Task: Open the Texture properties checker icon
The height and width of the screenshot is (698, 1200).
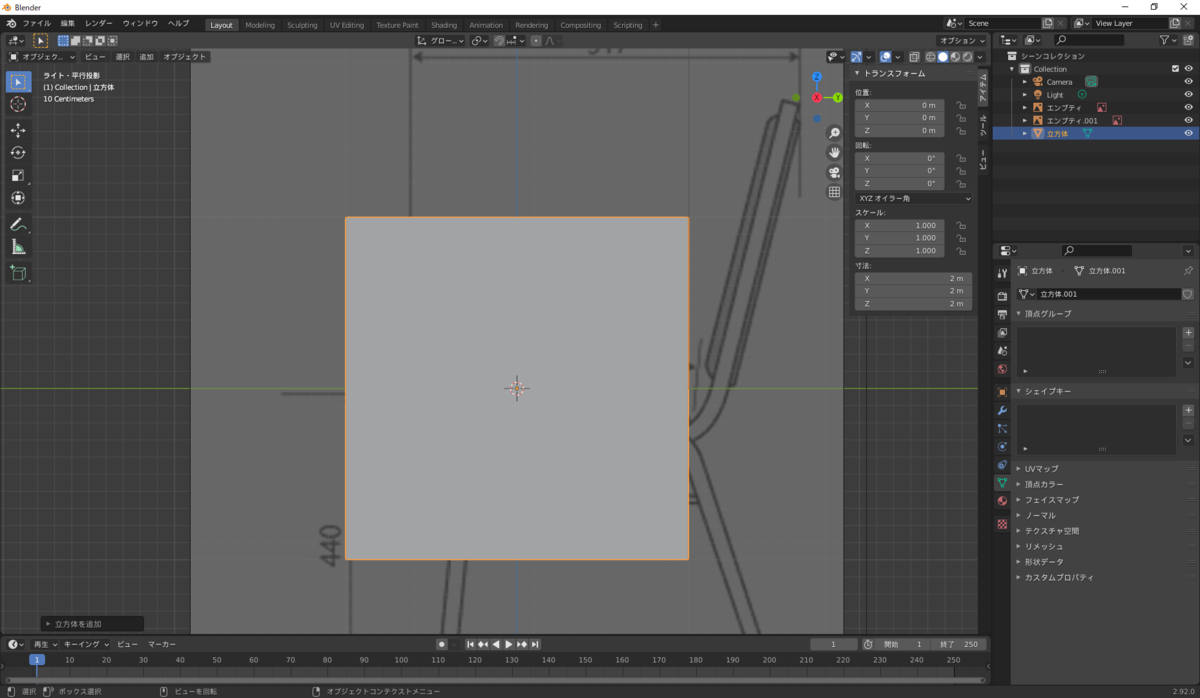Action: 1002,524
